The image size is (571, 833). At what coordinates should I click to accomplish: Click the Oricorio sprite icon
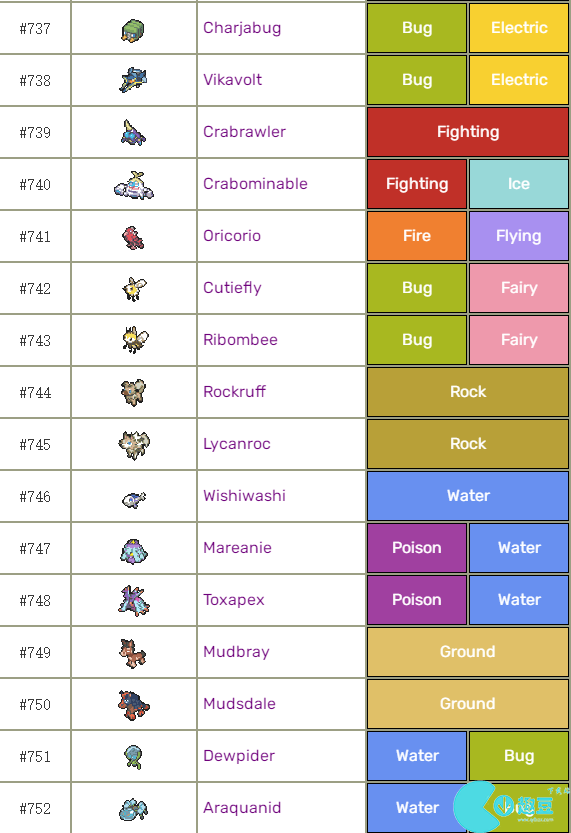coord(133,237)
